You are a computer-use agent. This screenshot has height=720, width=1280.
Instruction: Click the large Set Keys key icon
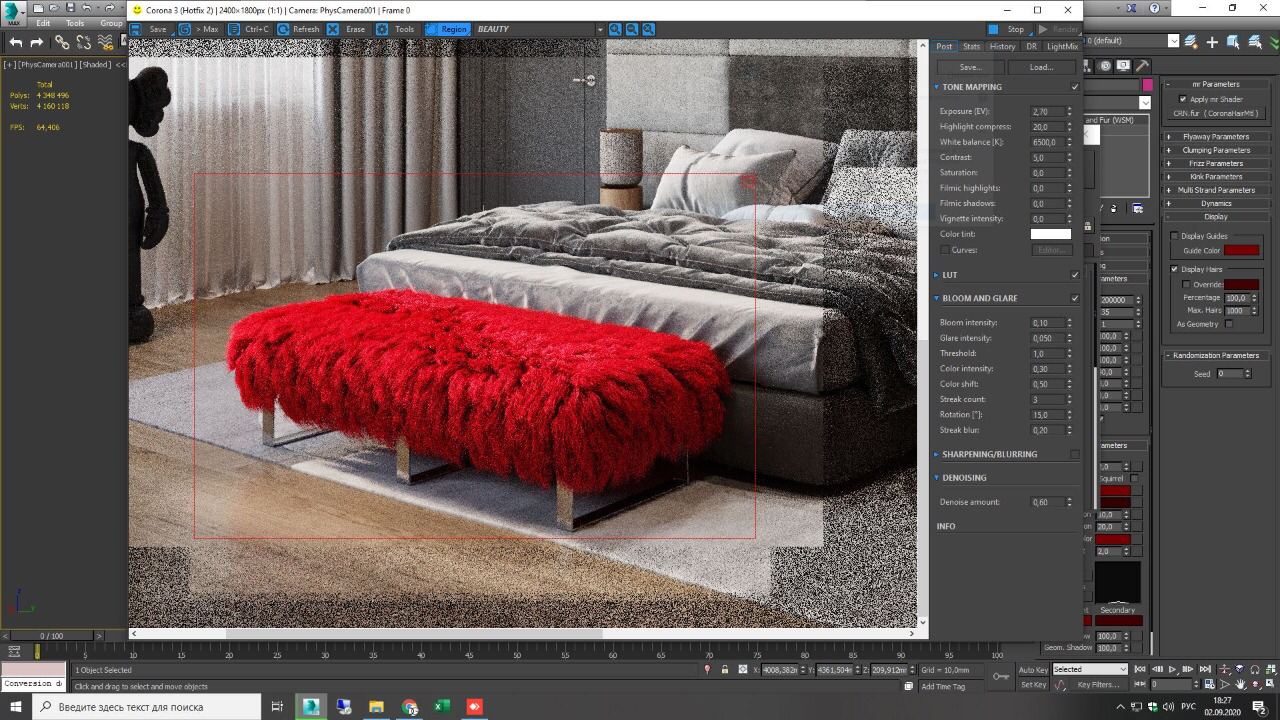click(1000, 677)
